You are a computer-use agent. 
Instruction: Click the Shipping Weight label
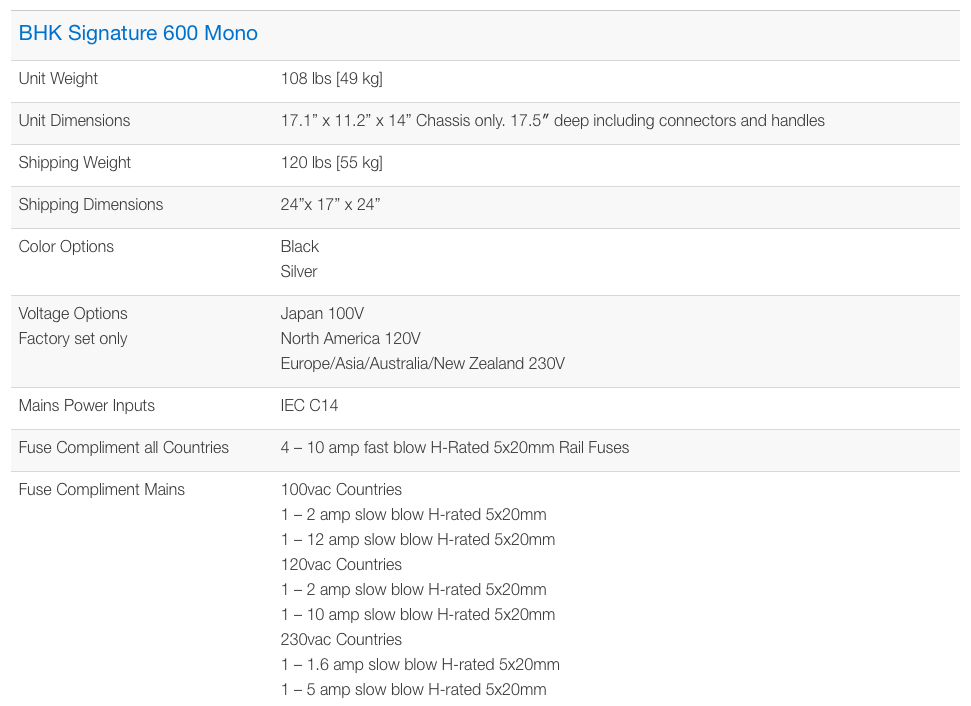click(74, 163)
